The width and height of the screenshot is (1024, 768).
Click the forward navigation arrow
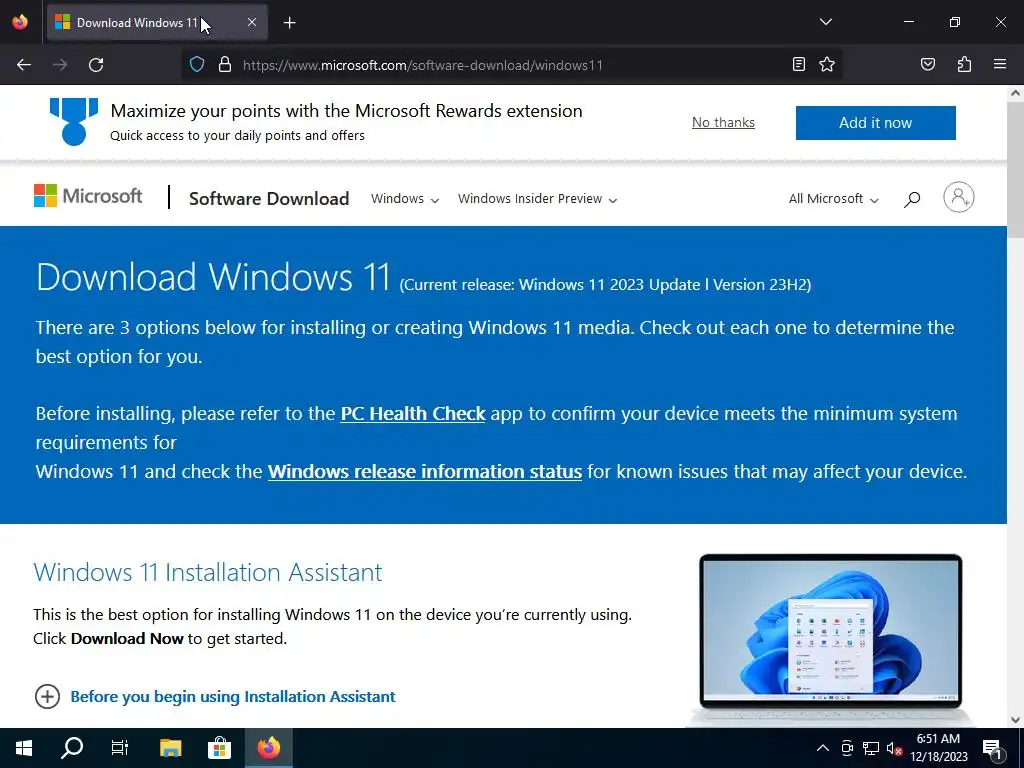click(60, 65)
